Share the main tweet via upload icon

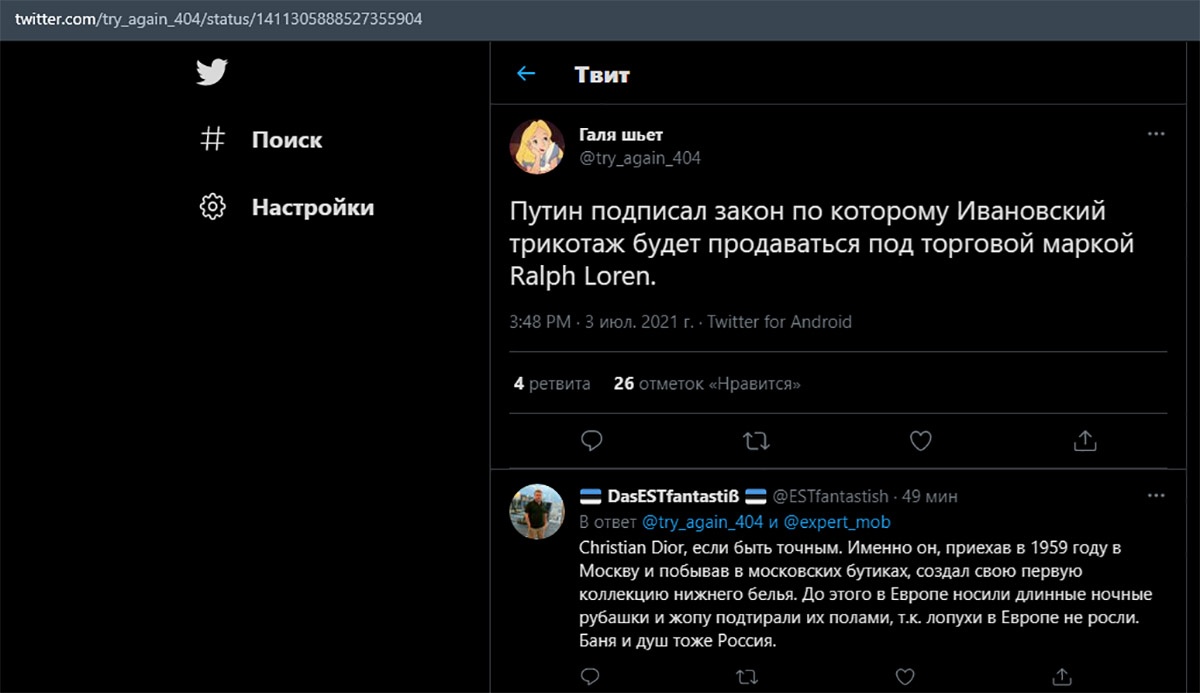(1085, 440)
